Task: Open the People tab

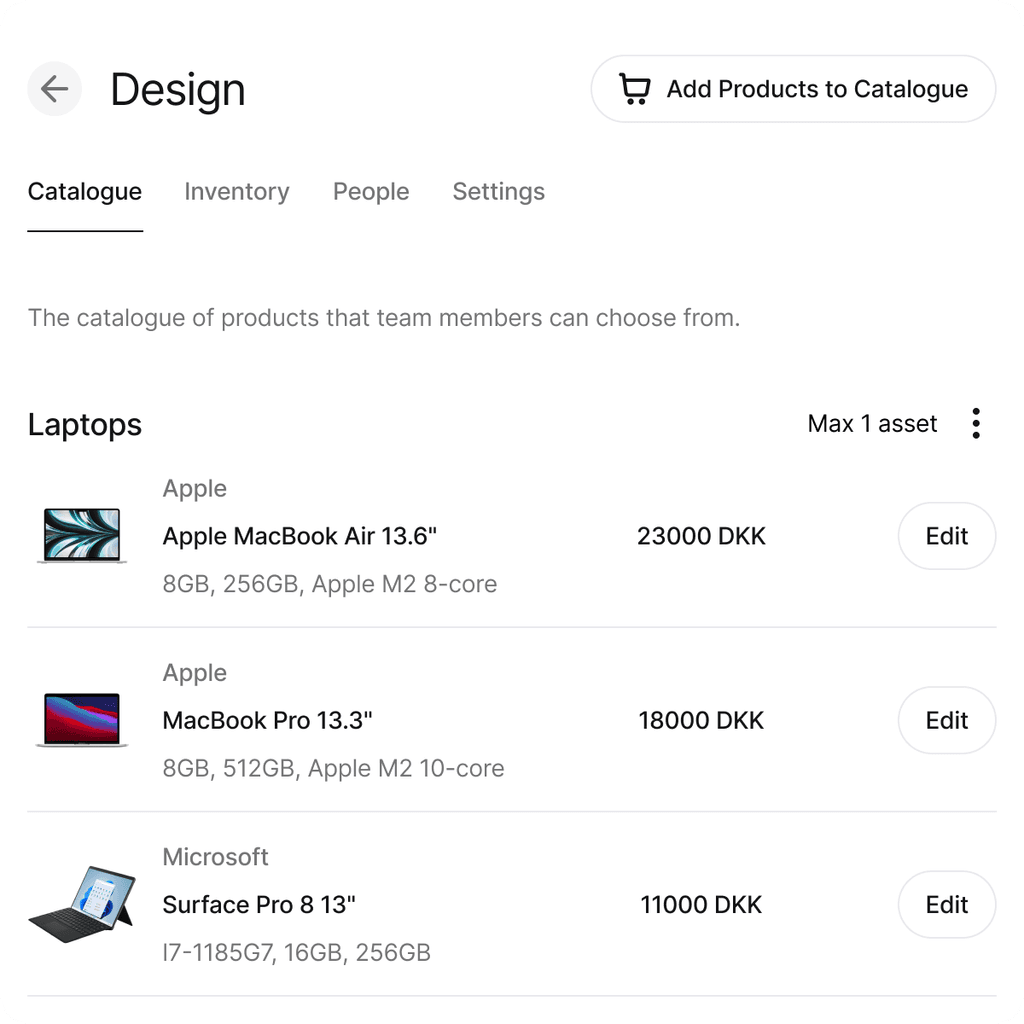Action: click(371, 192)
